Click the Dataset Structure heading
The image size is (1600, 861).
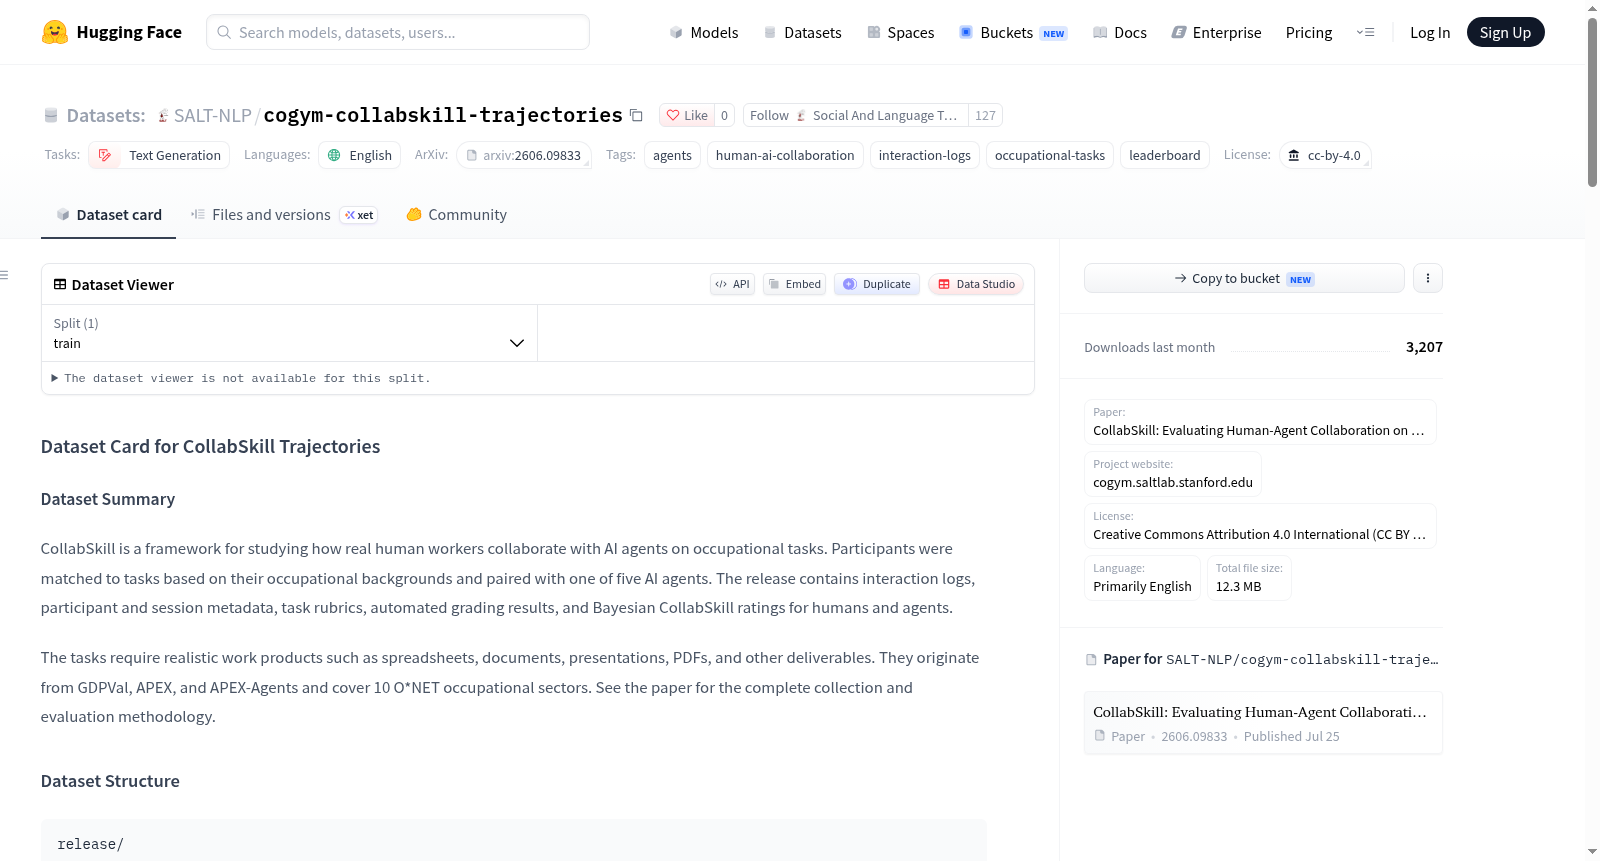click(x=110, y=781)
